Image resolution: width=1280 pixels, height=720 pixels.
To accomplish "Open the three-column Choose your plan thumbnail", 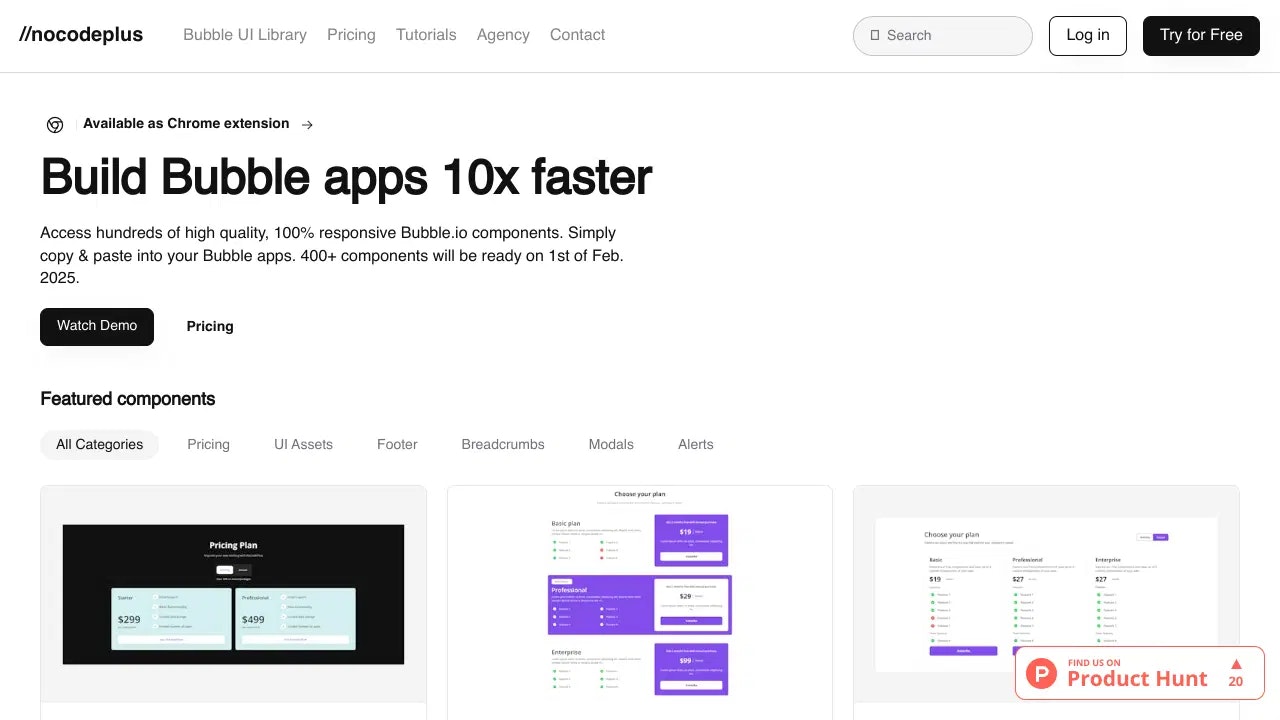I will click(x=1046, y=594).
